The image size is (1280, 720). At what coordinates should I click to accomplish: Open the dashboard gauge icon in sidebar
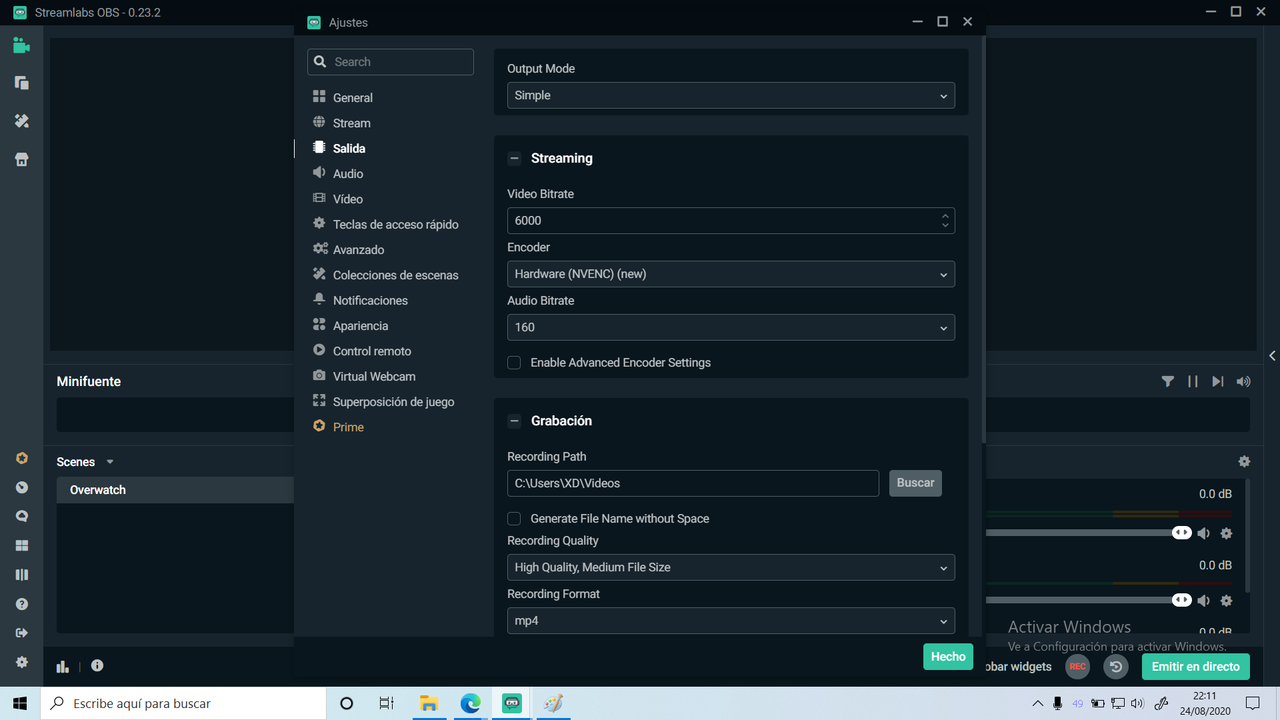(x=21, y=488)
